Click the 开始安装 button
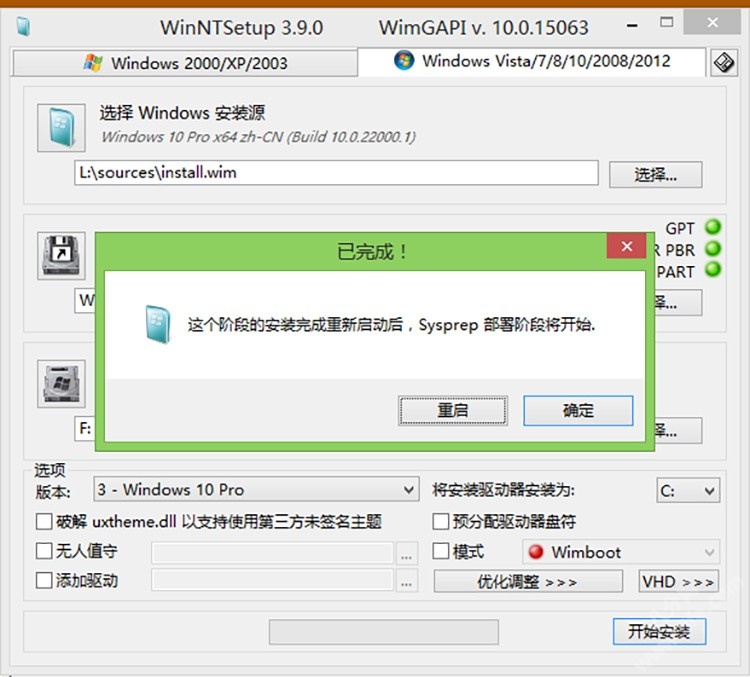The width and height of the screenshot is (750, 677). [x=659, y=632]
